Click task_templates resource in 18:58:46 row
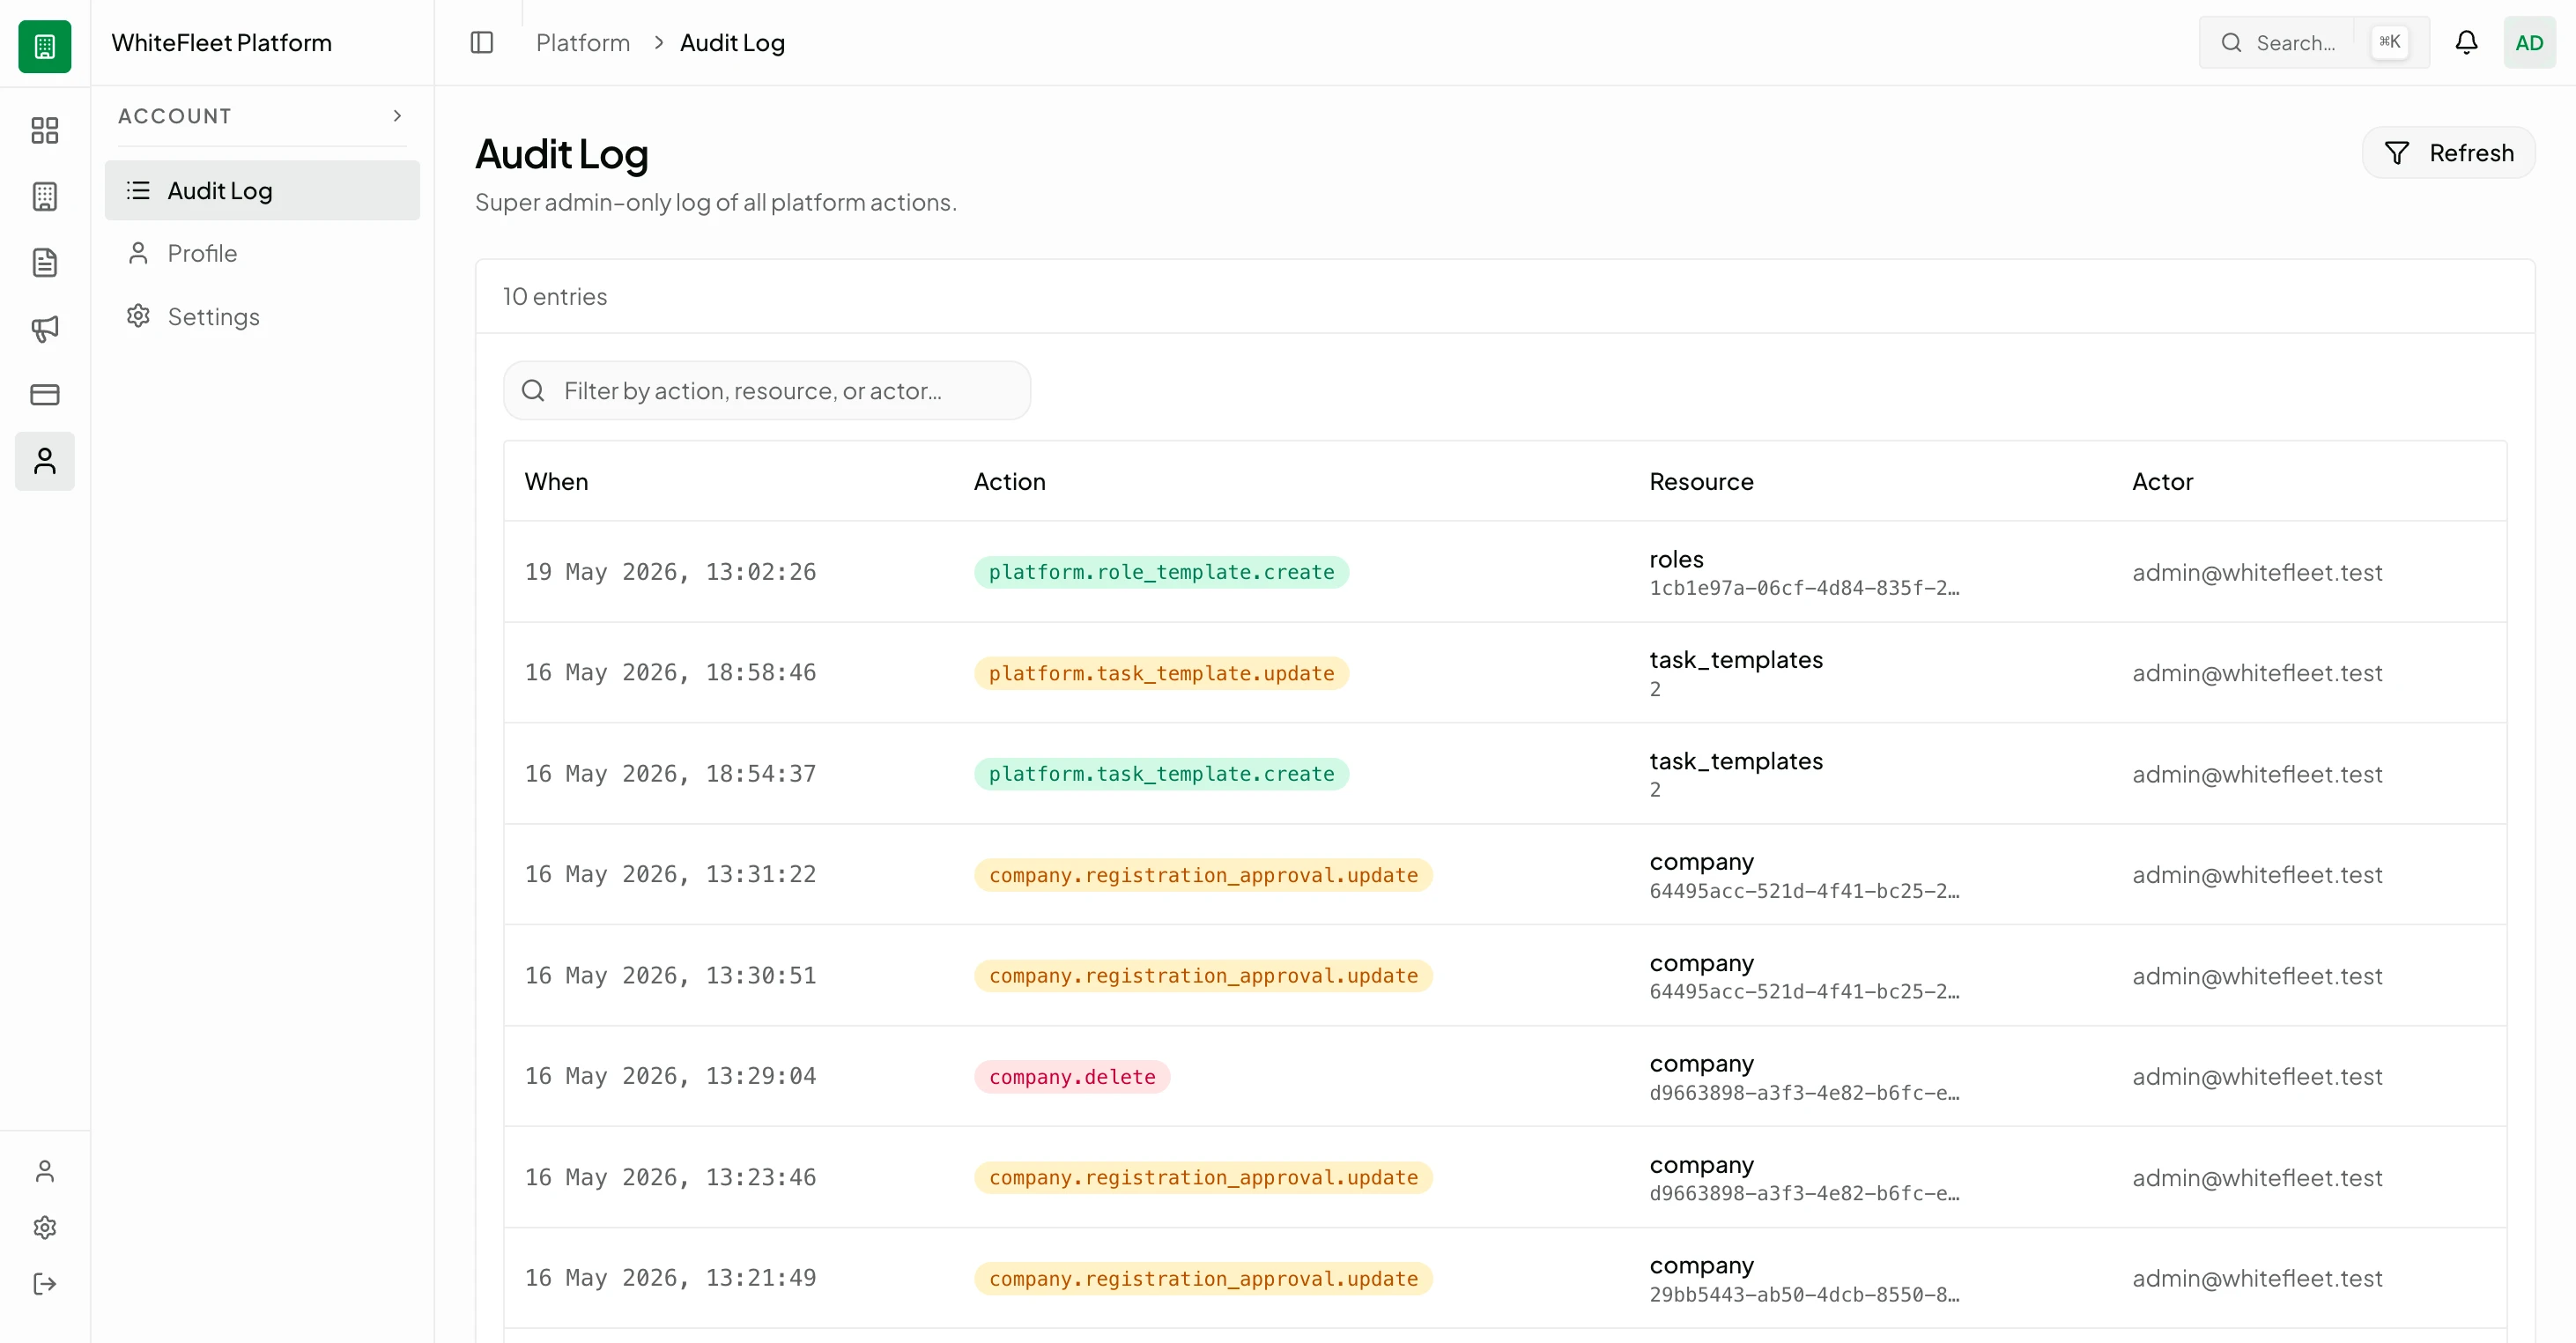 [x=1736, y=660]
